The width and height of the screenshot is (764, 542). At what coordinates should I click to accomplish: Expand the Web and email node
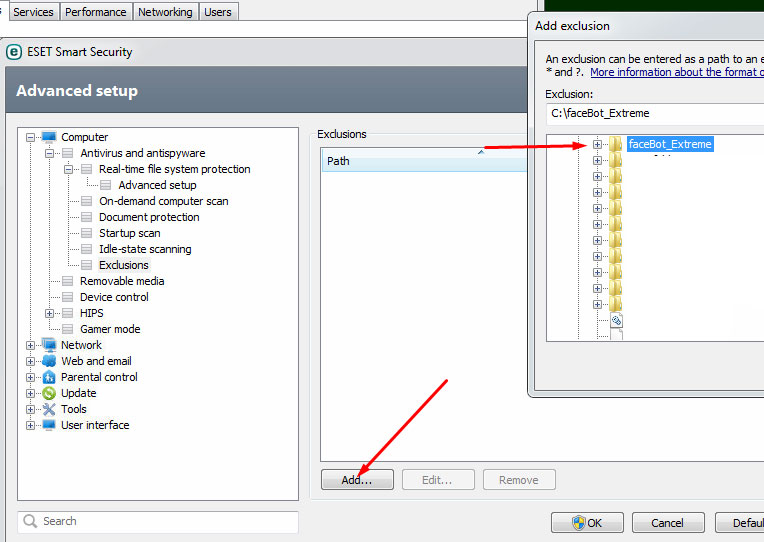(30, 361)
